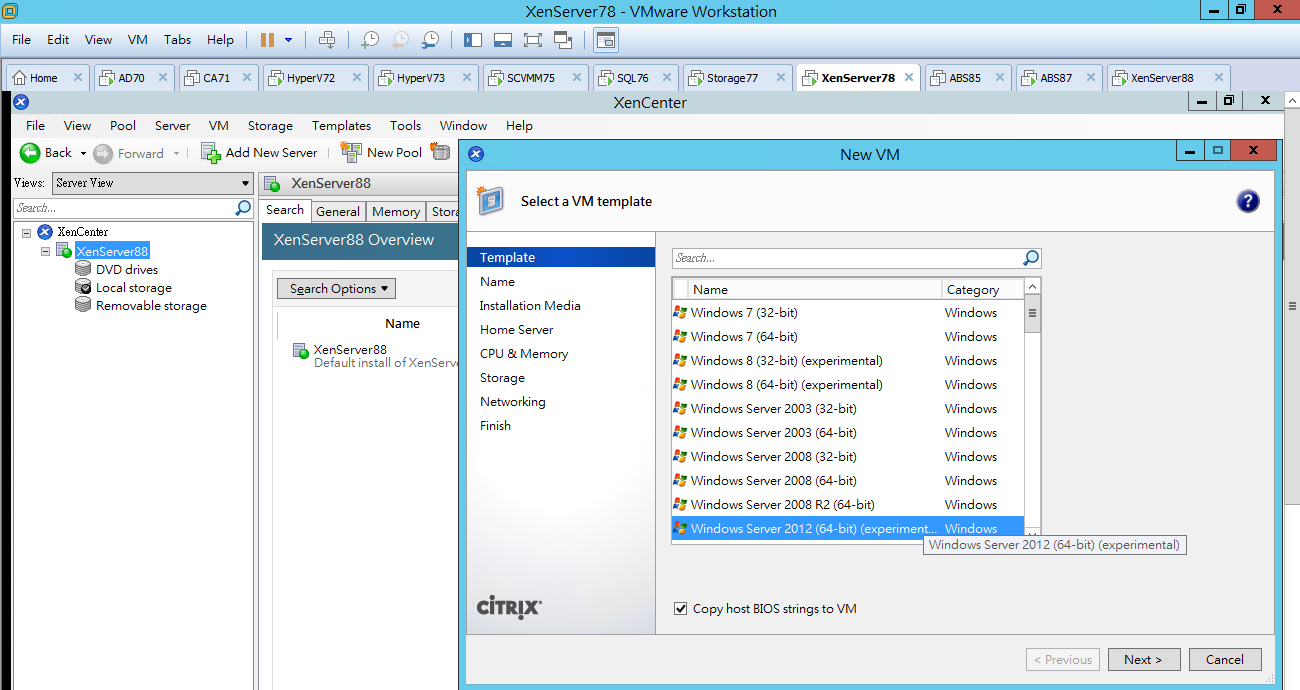Screen dimensions: 1300x690
Task: Click the help question mark icon in New VM
Action: 1248,202
